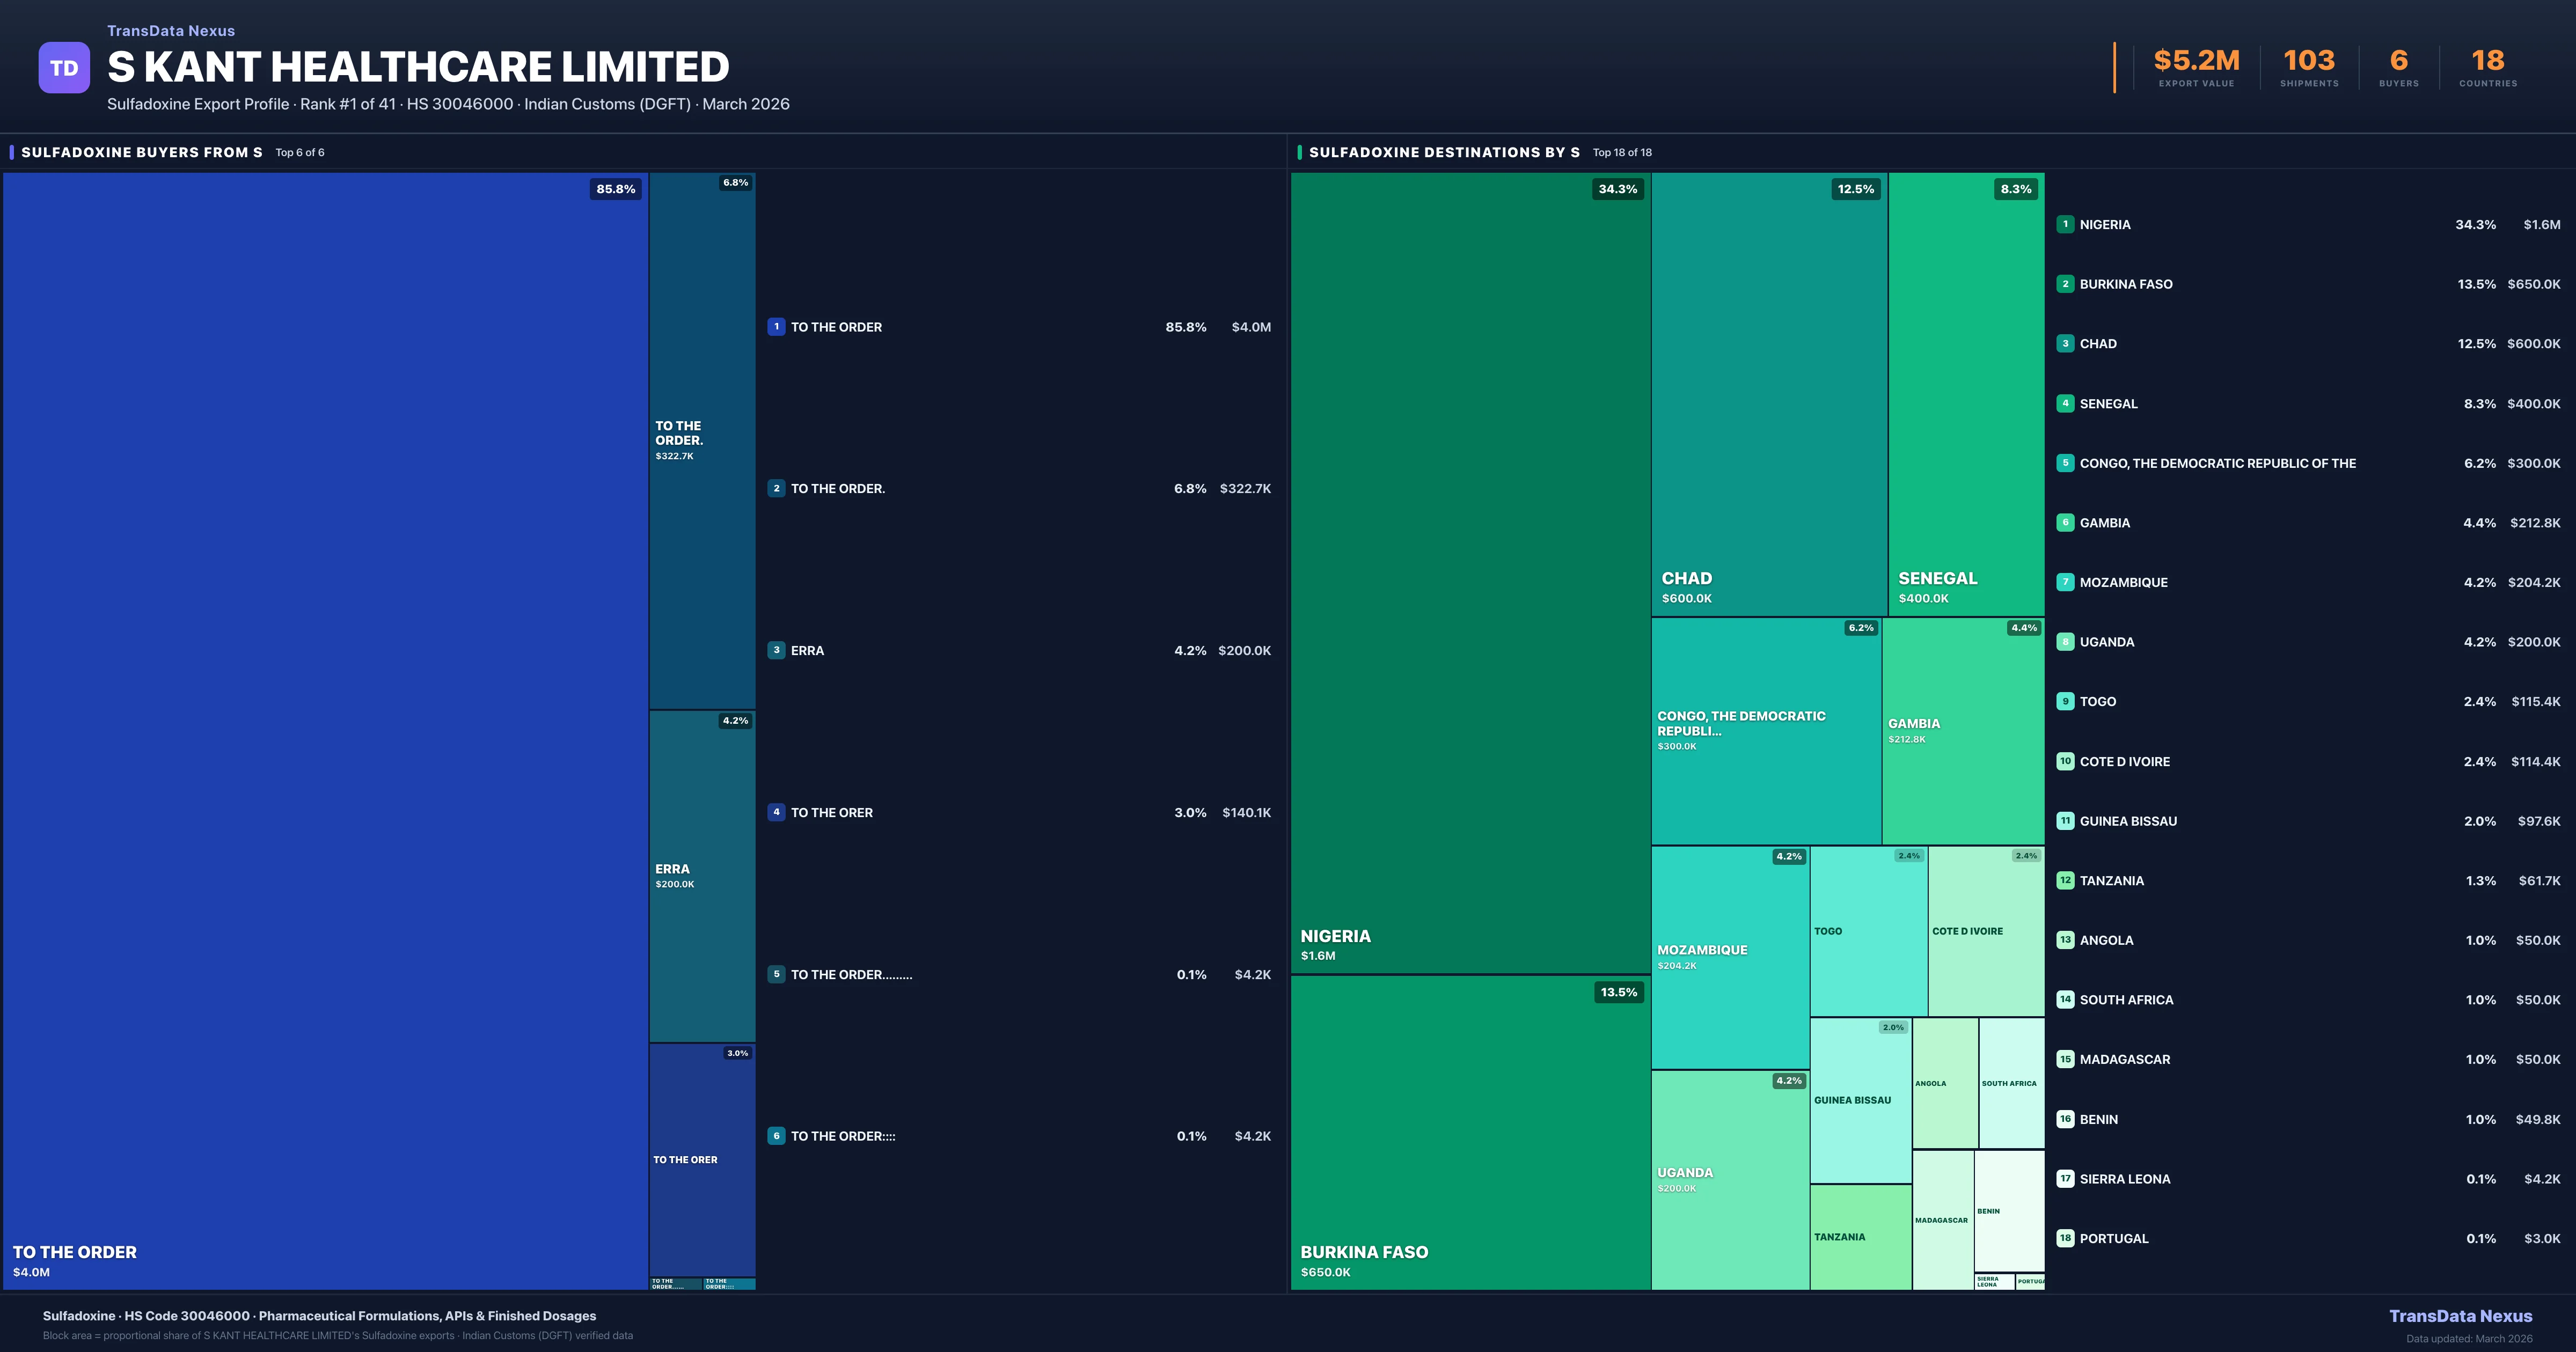
Task: Select the Senegal rank badge numbered 4
Action: pos(2065,403)
